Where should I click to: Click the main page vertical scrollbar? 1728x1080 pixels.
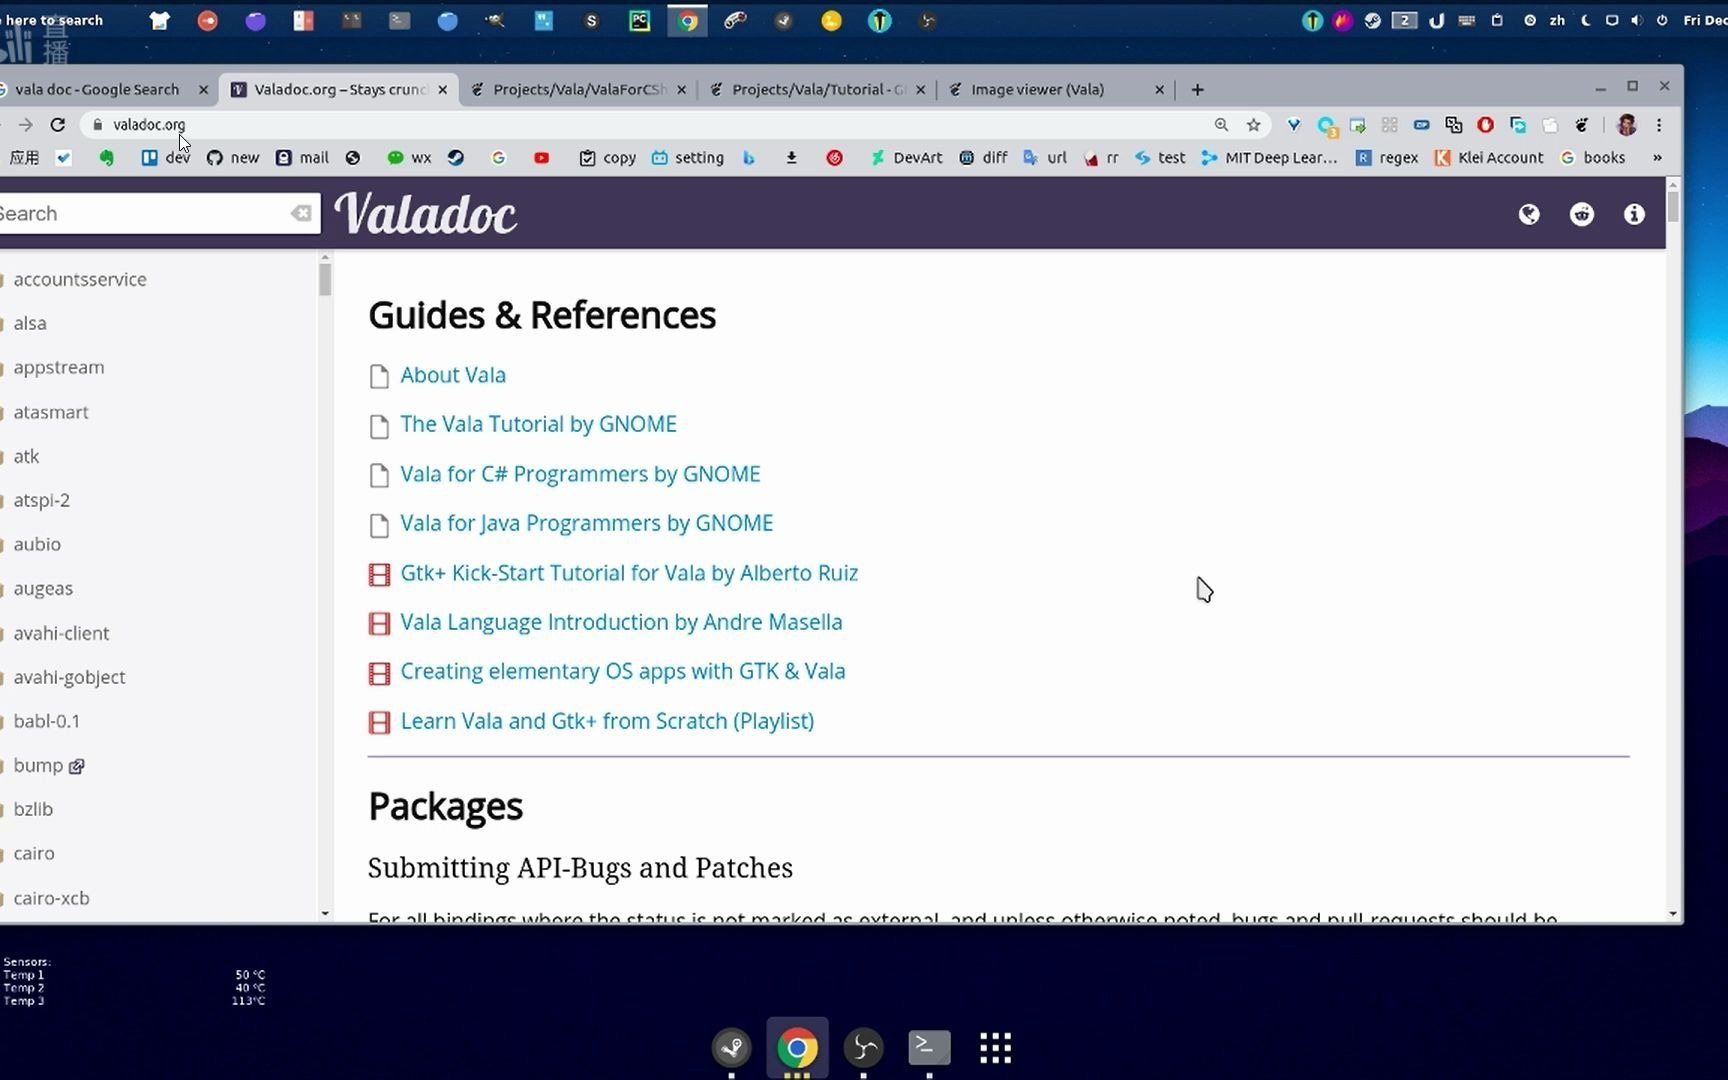pyautogui.click(x=1673, y=205)
